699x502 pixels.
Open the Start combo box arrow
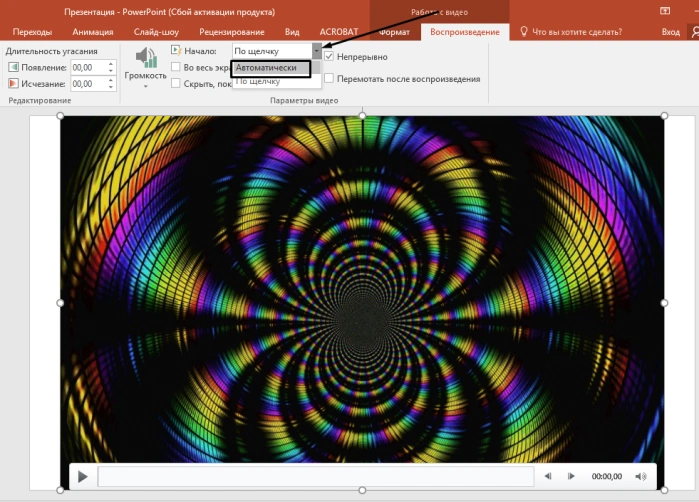point(317,51)
